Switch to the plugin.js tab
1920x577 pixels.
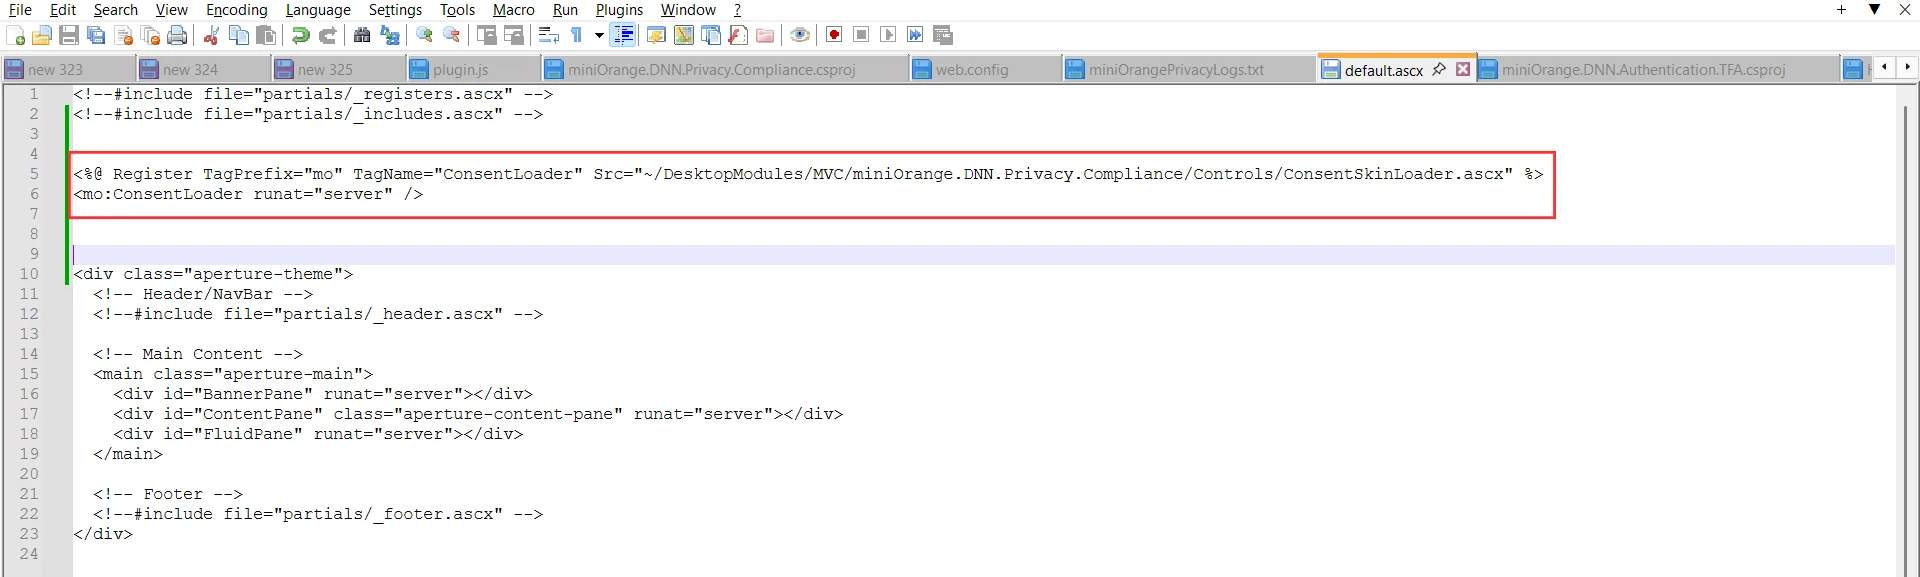pos(473,70)
